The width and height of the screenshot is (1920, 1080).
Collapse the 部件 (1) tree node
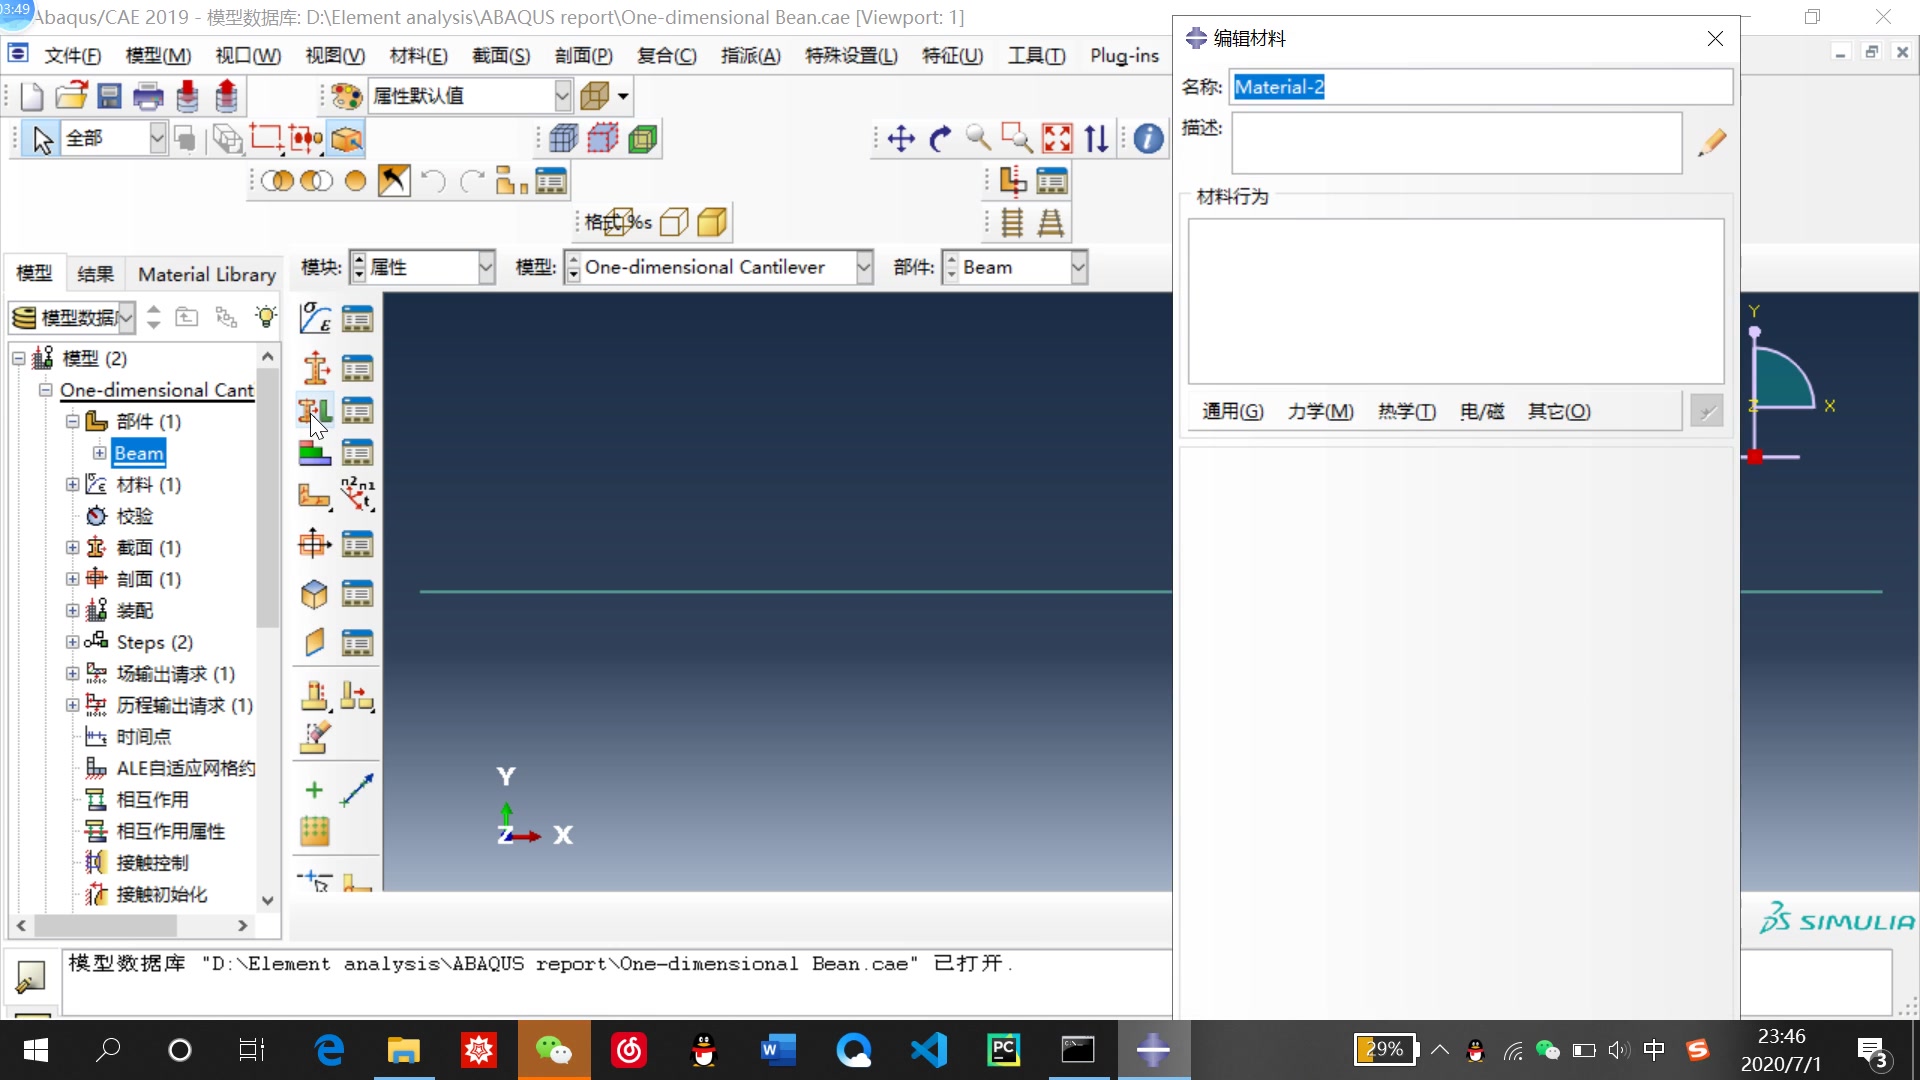[x=72, y=421]
